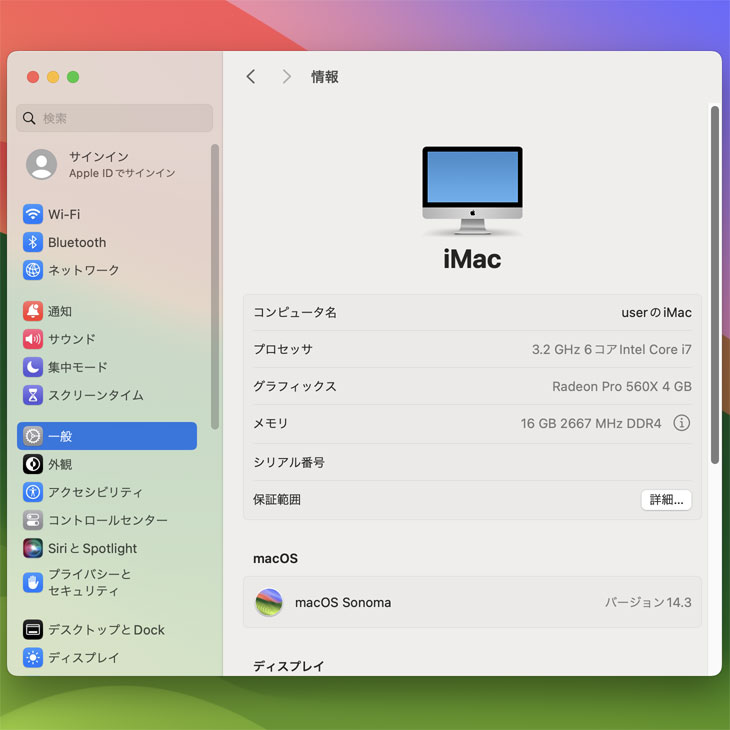The width and height of the screenshot is (730, 730).
Task: Select the ネットワーク globe icon
Action: [x=33, y=270]
